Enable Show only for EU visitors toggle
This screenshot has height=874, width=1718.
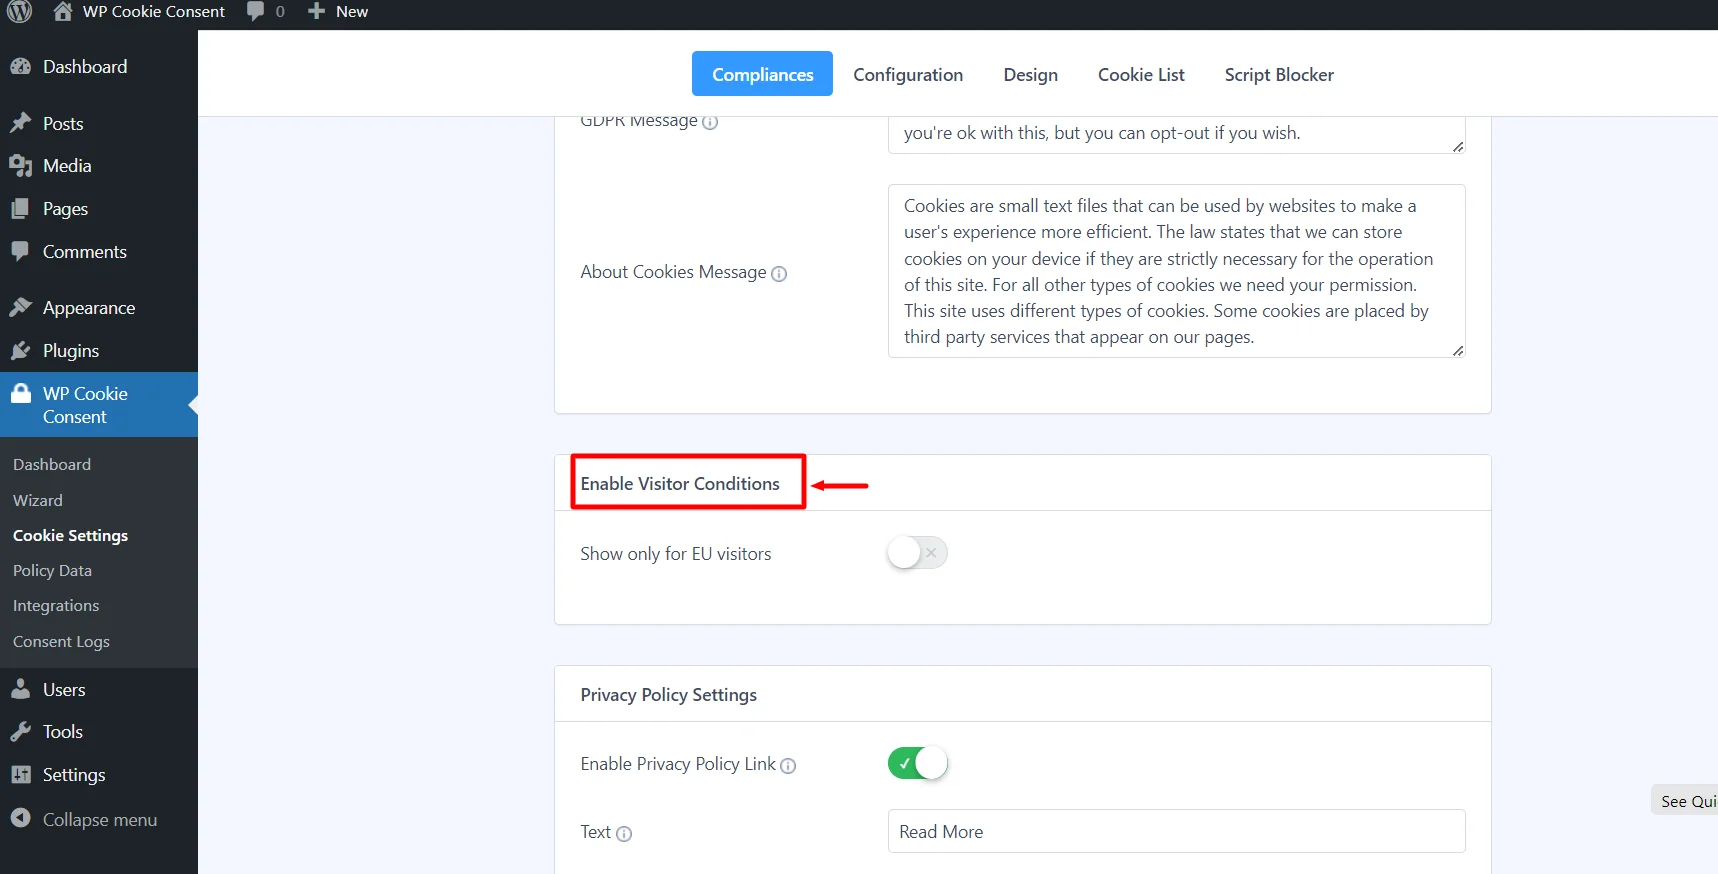coord(917,553)
